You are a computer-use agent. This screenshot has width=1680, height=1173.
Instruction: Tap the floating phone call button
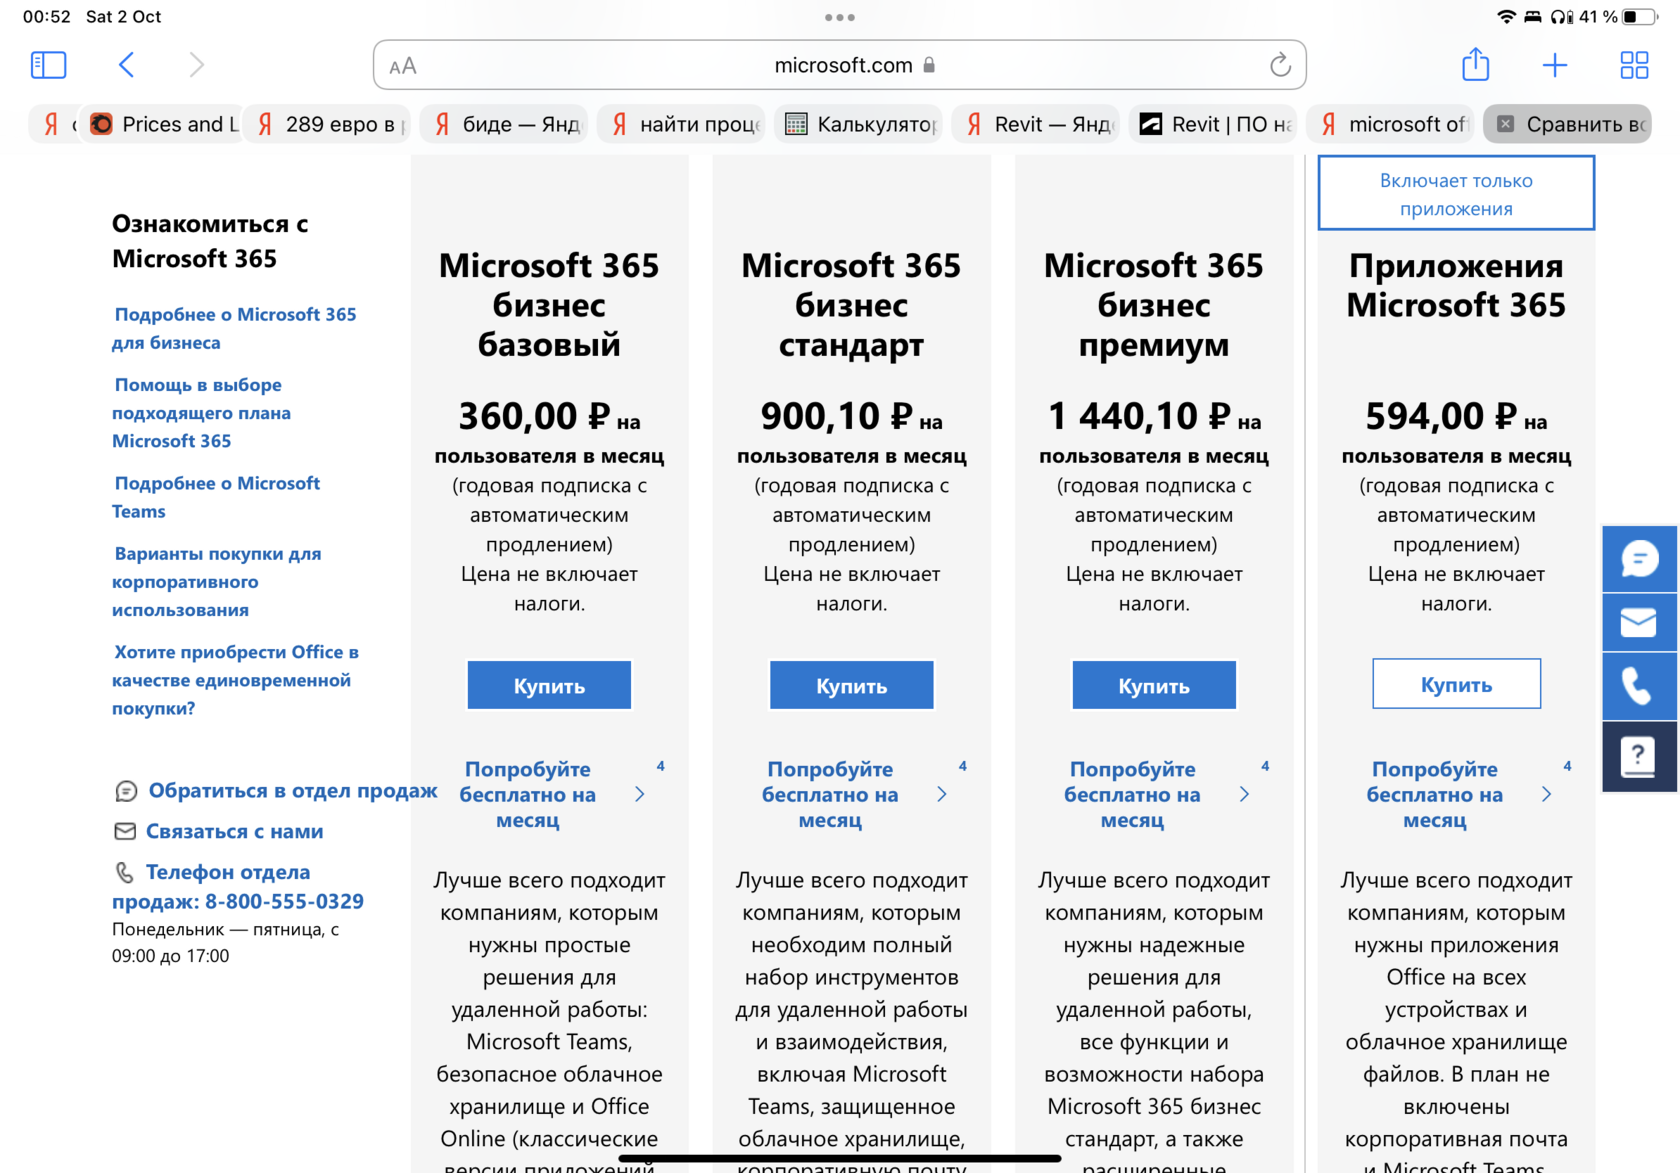pos(1639,686)
